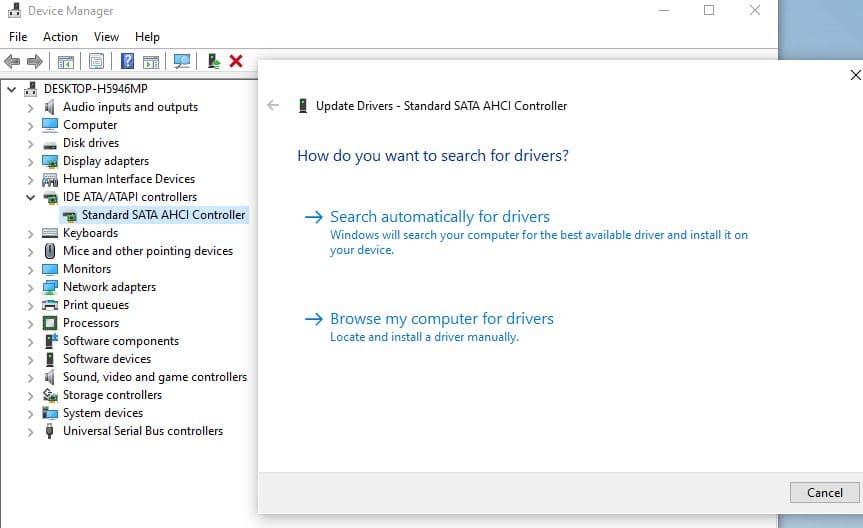This screenshot has width=863, height=528.
Task: Open the View menu
Action: pos(106,37)
